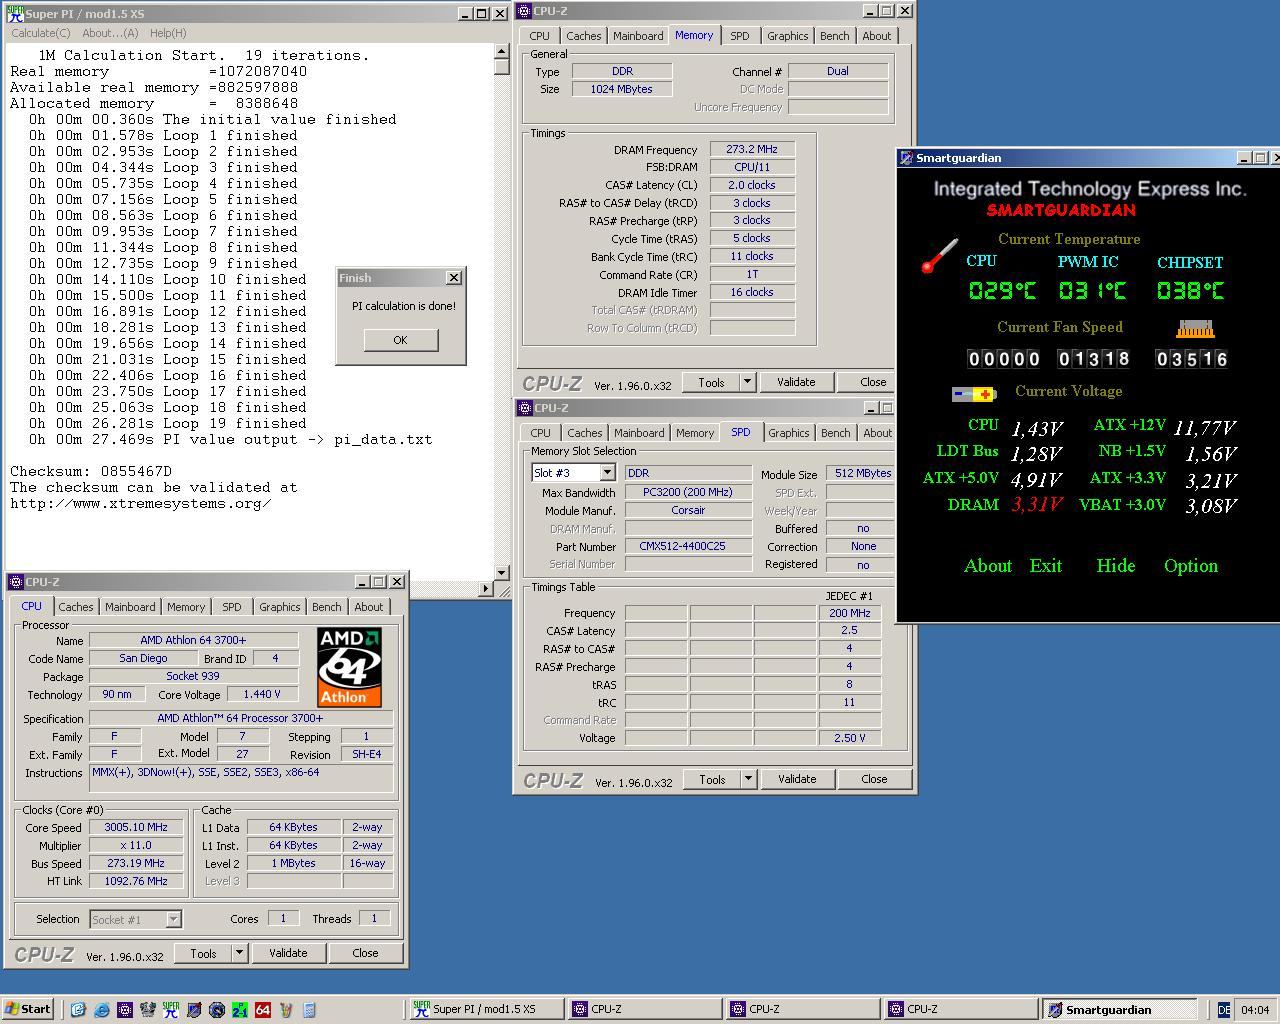Image resolution: width=1280 pixels, height=1024 pixels.
Task: Click Tools button in CPU-Z Memory window
Action: (711, 382)
